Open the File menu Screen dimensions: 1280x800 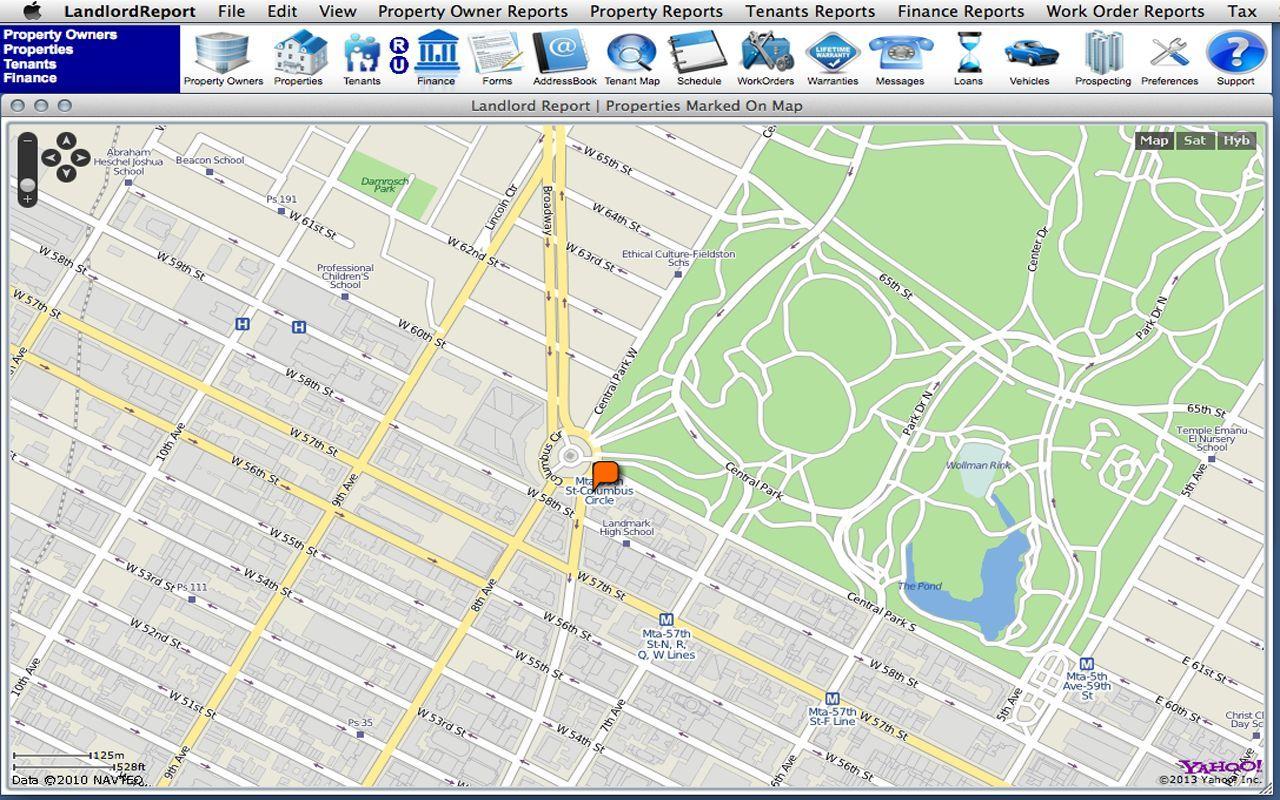[231, 11]
